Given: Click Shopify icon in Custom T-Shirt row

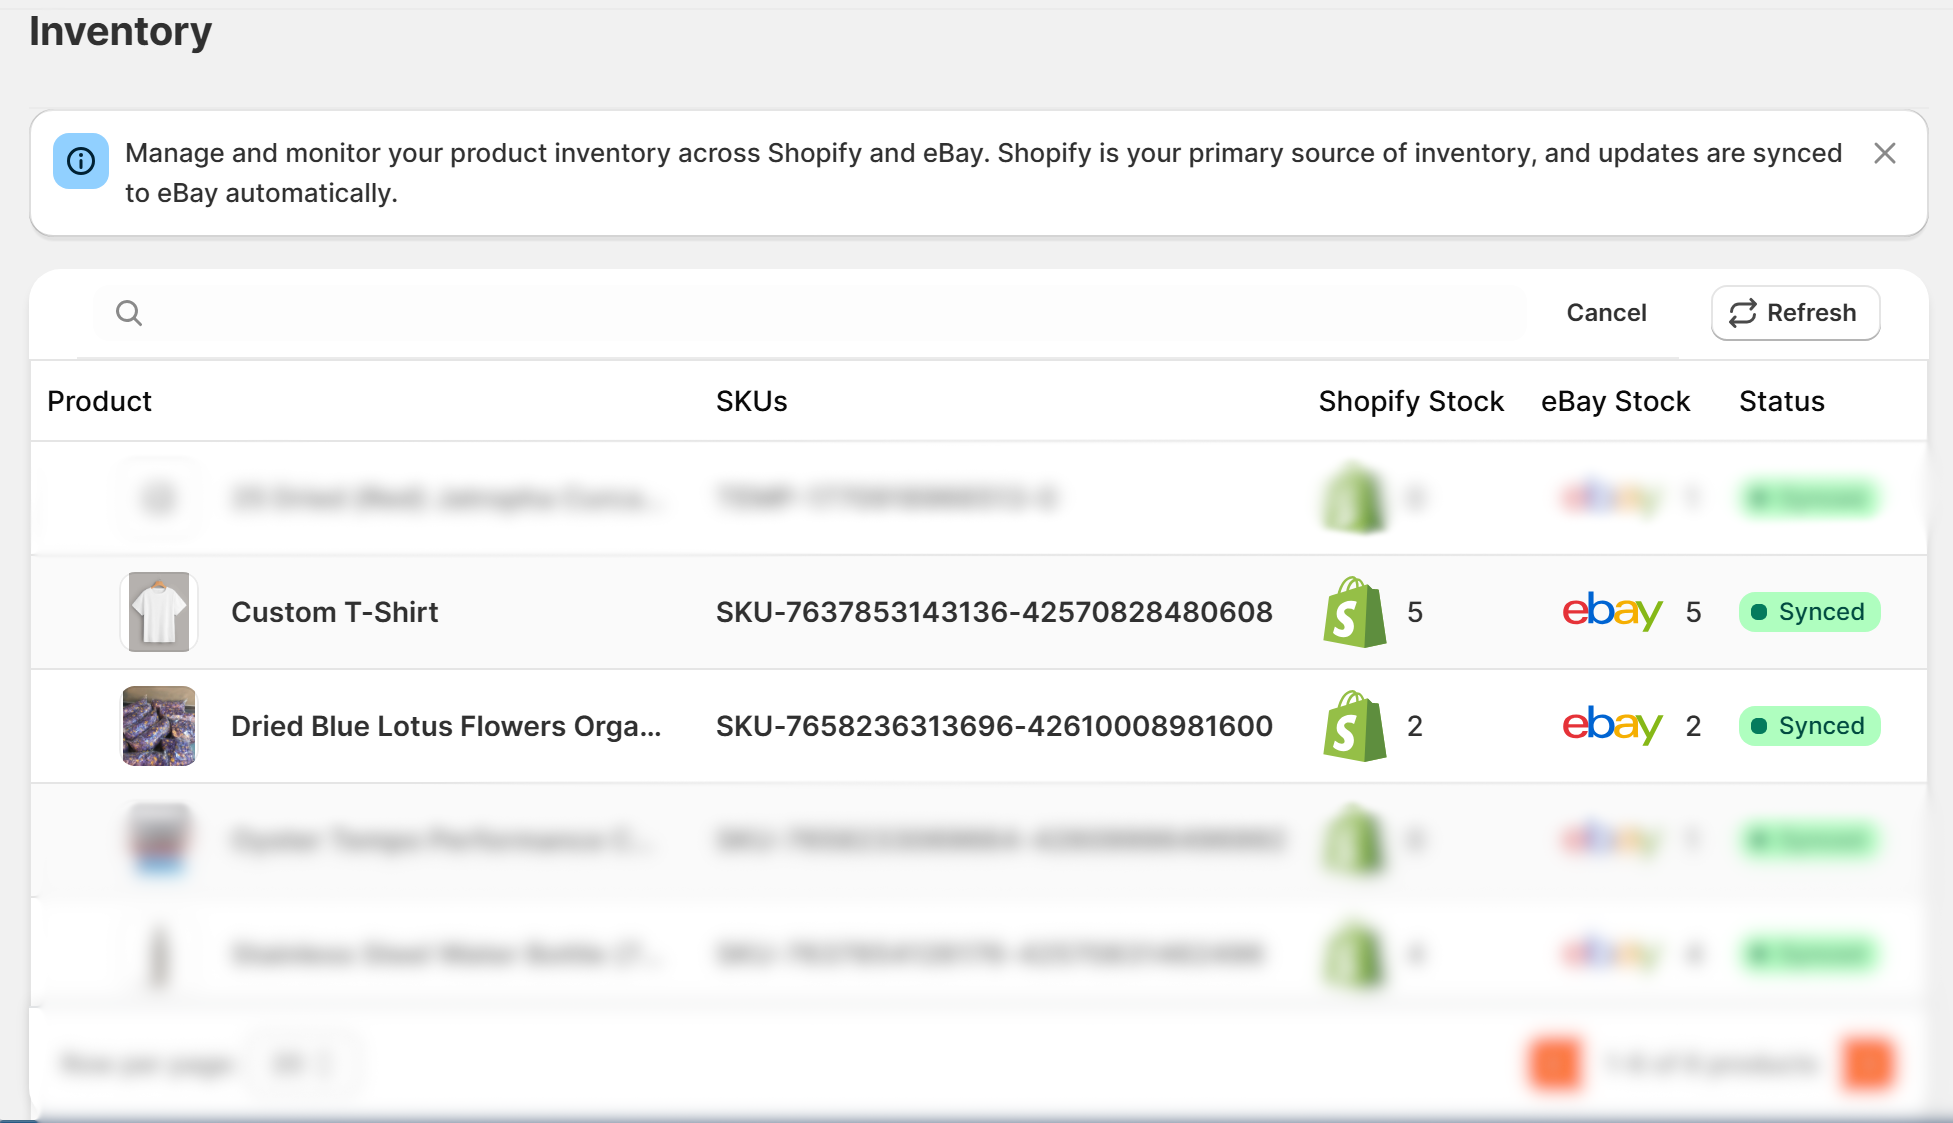Looking at the screenshot, I should point(1354,612).
